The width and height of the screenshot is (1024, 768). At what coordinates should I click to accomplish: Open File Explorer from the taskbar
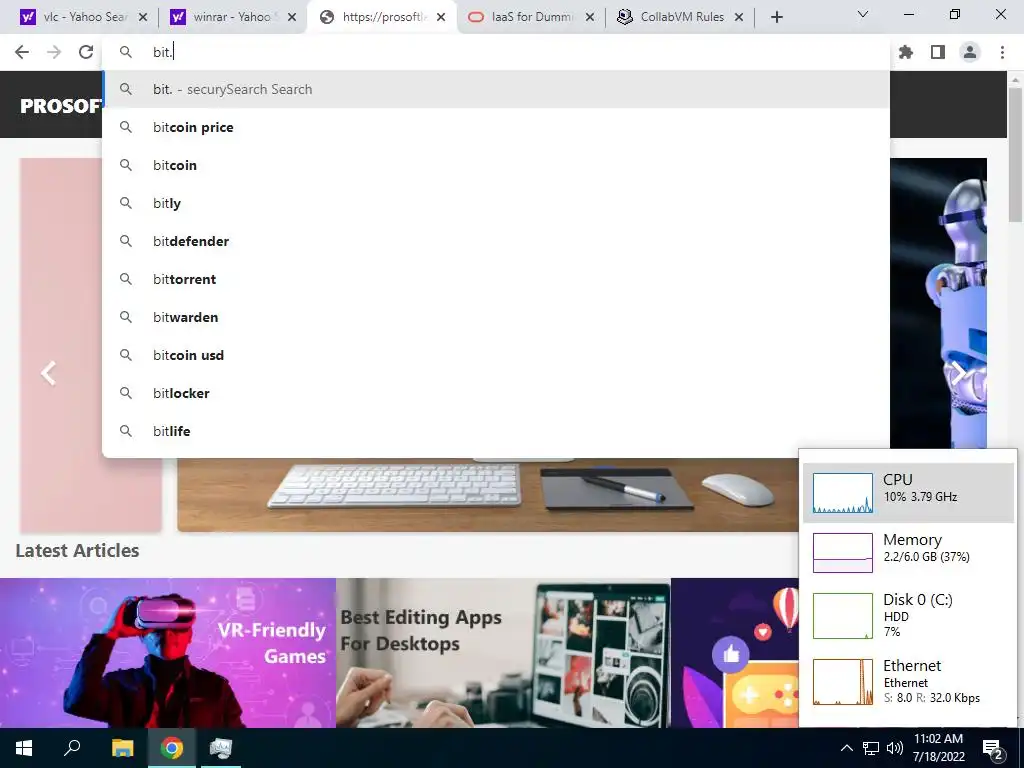122,748
